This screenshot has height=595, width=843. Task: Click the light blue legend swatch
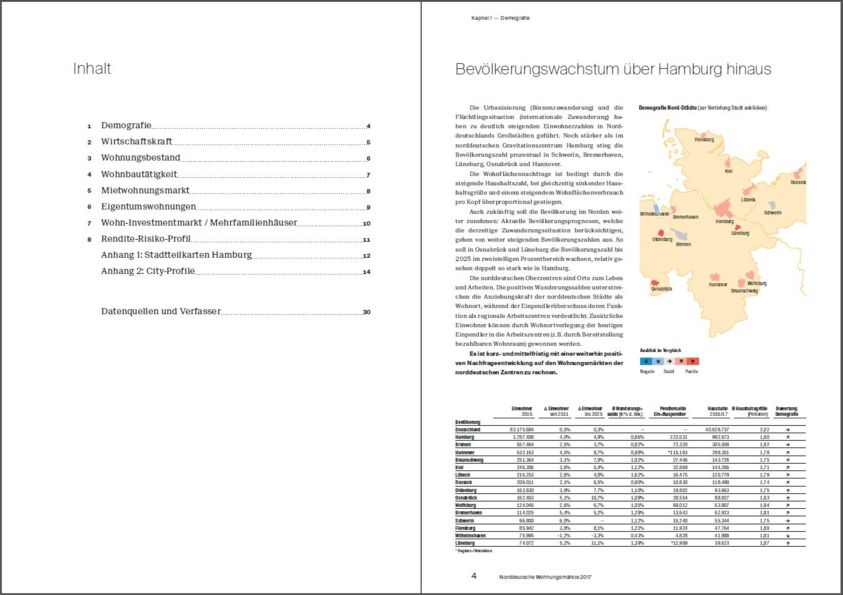(658, 362)
